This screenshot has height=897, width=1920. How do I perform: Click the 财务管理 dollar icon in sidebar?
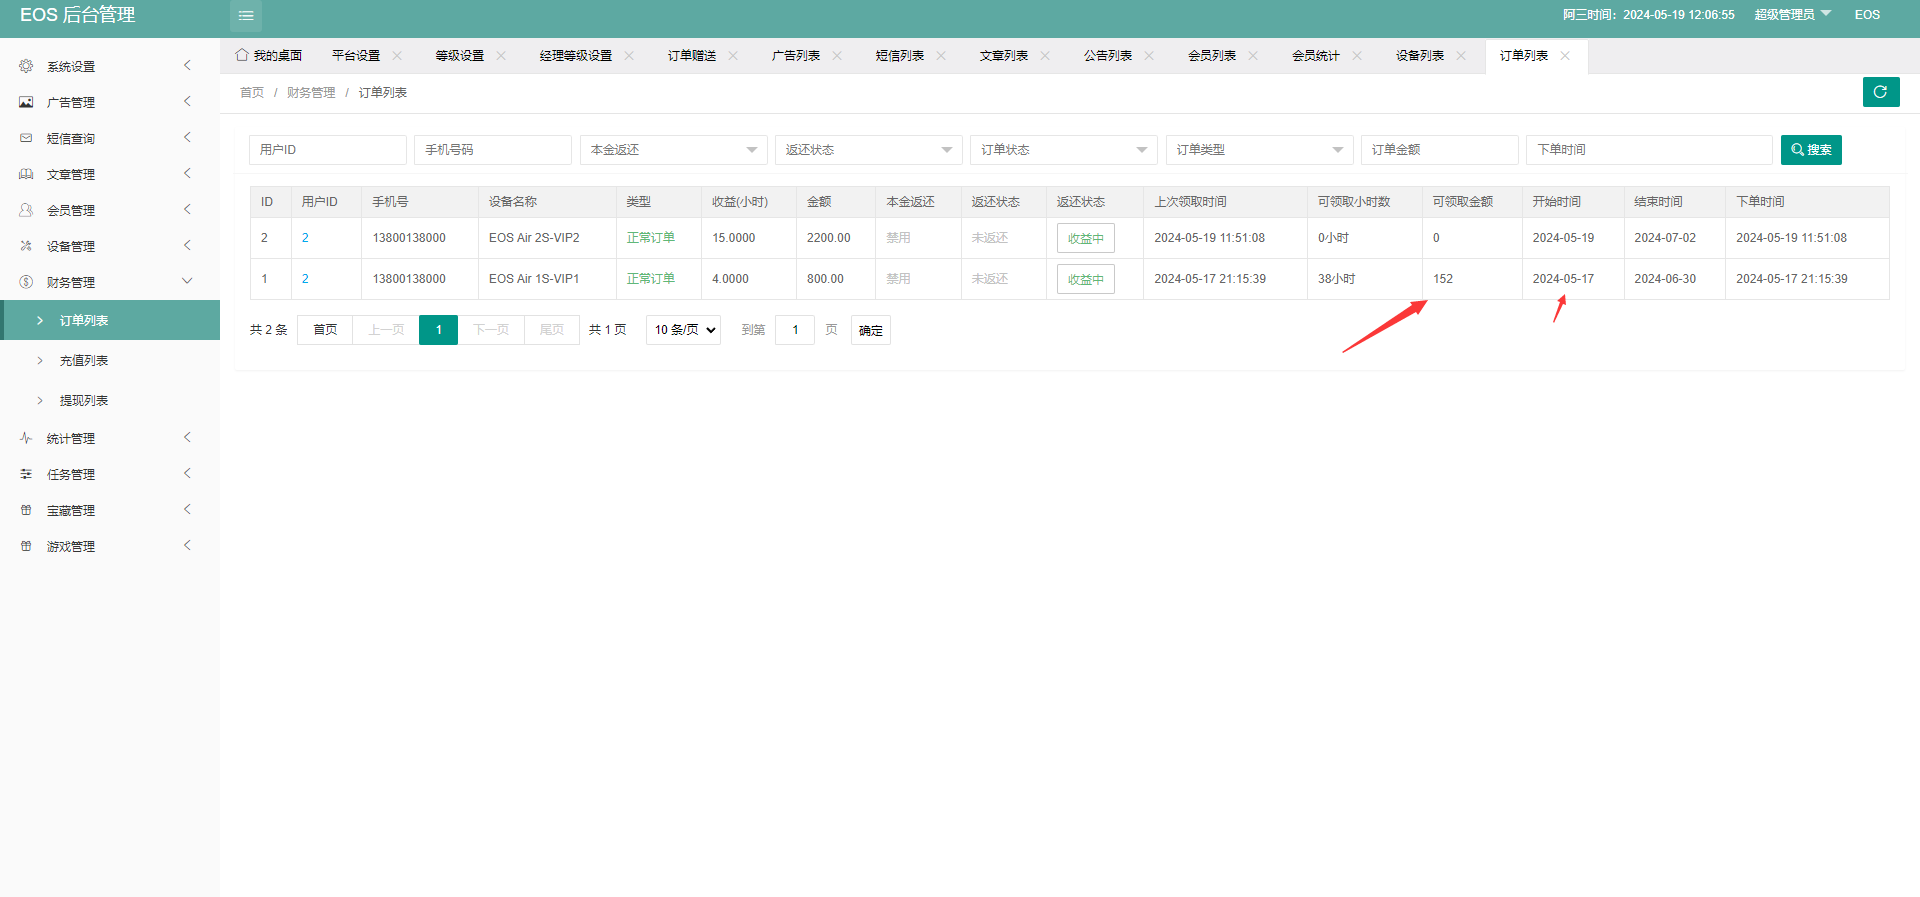tap(26, 282)
